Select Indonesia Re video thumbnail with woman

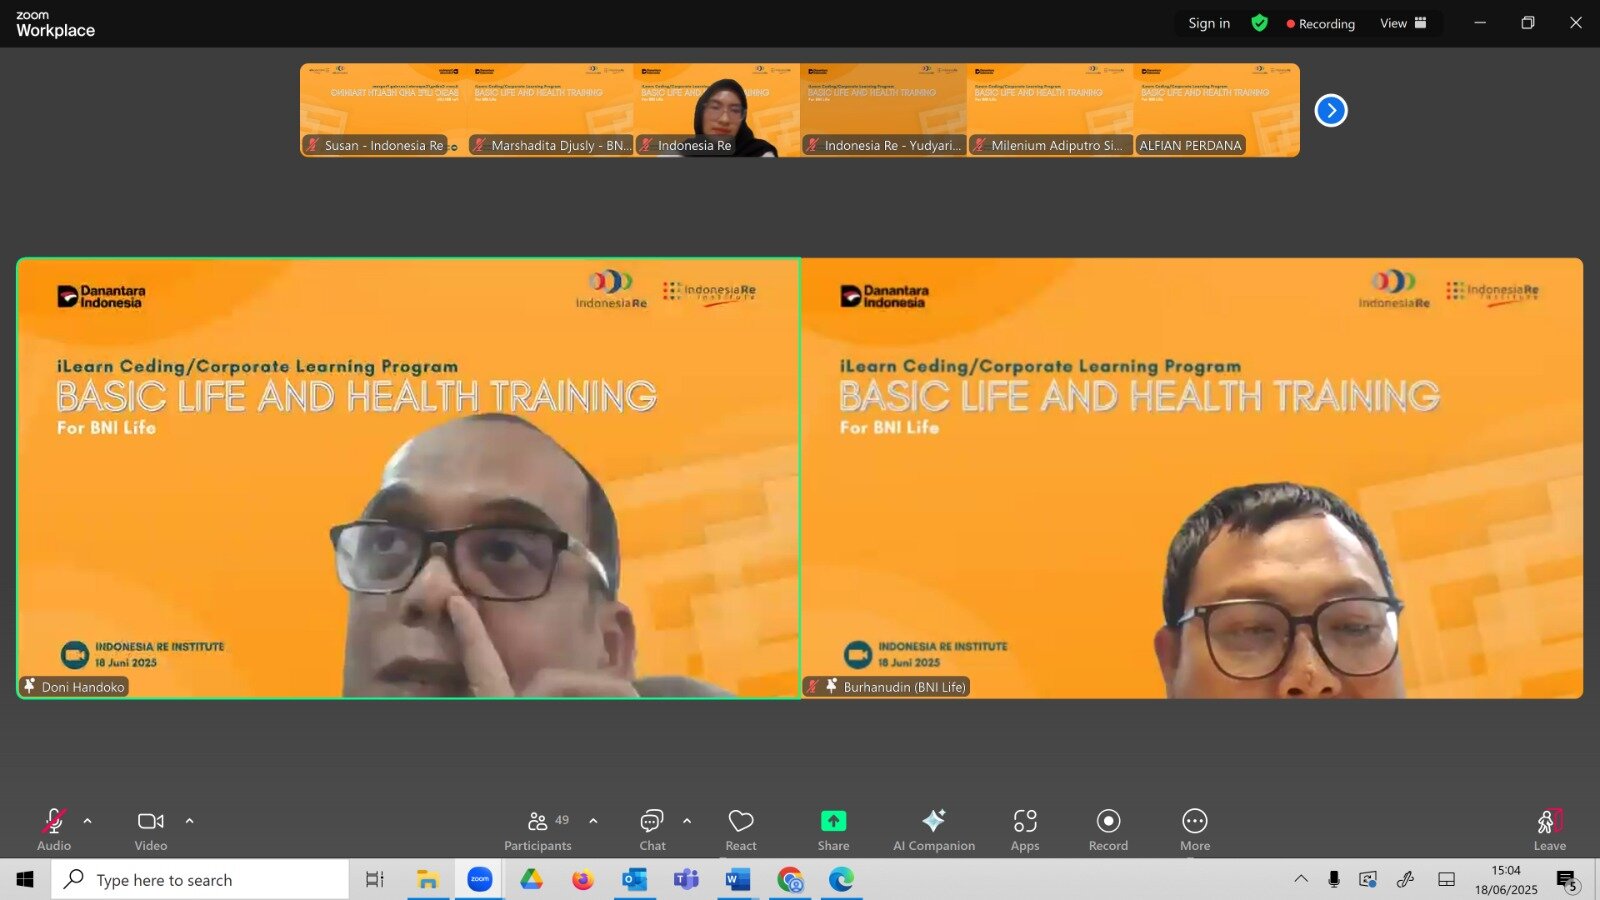tap(717, 110)
